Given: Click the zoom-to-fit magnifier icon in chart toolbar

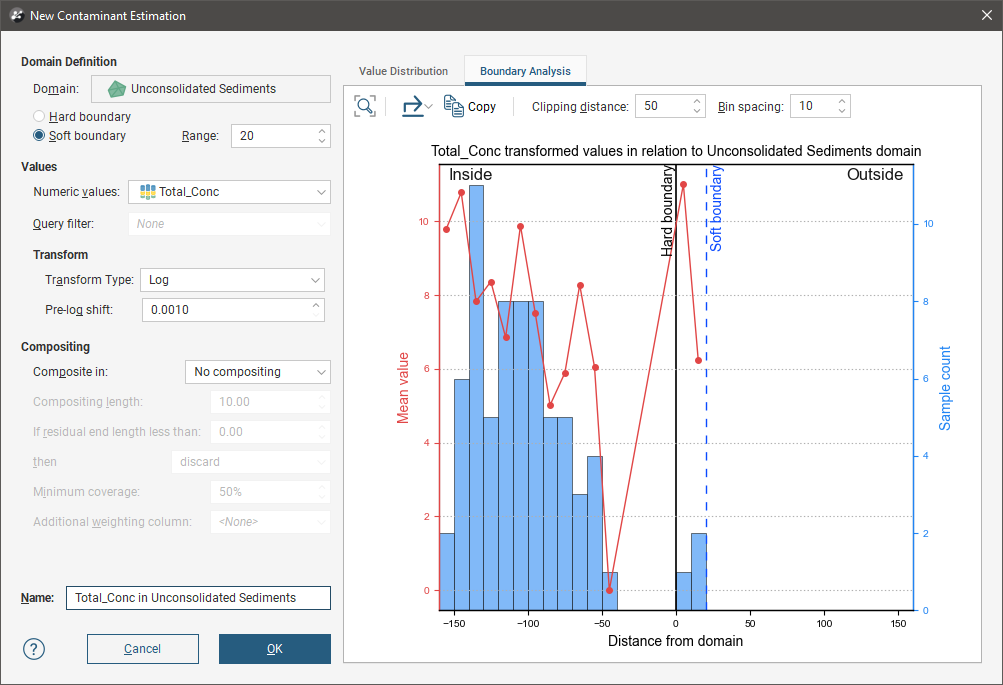Looking at the screenshot, I should 365,106.
